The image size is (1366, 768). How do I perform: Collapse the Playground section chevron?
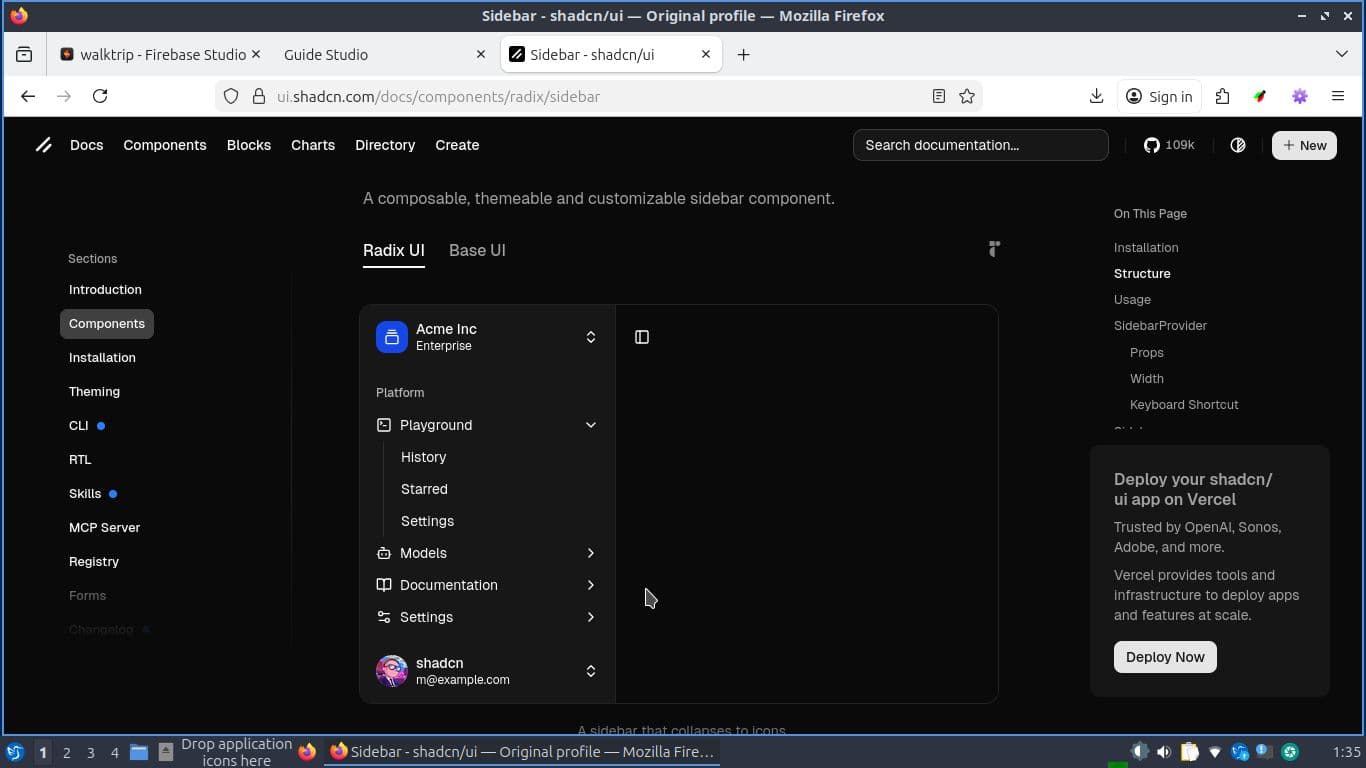pyautogui.click(x=591, y=425)
